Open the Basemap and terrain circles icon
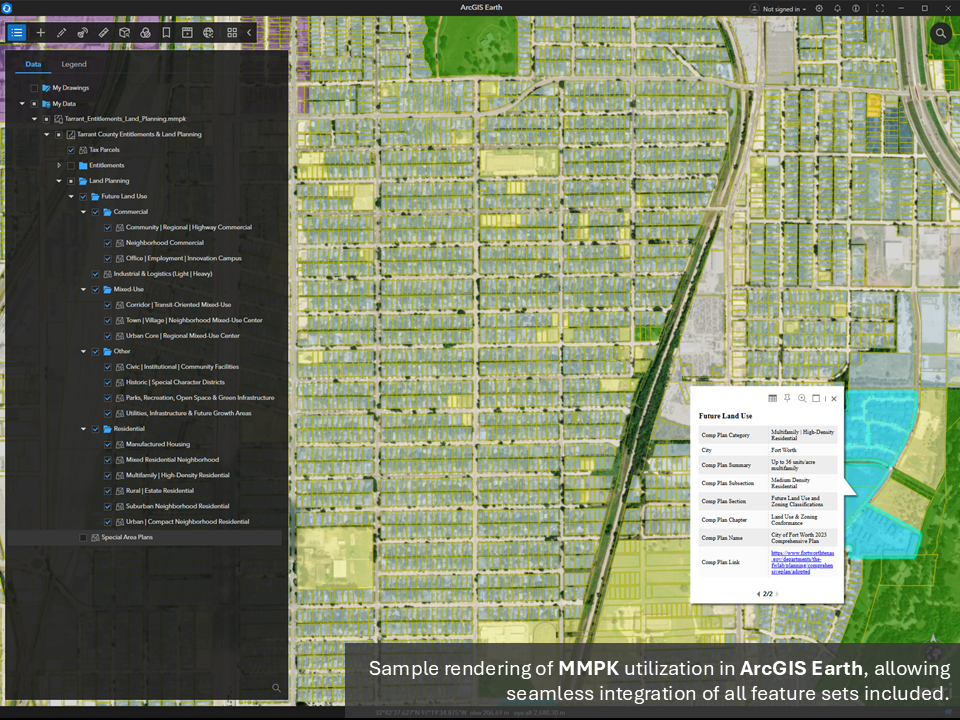Screen dimensions: 960x720 [x=145, y=32]
